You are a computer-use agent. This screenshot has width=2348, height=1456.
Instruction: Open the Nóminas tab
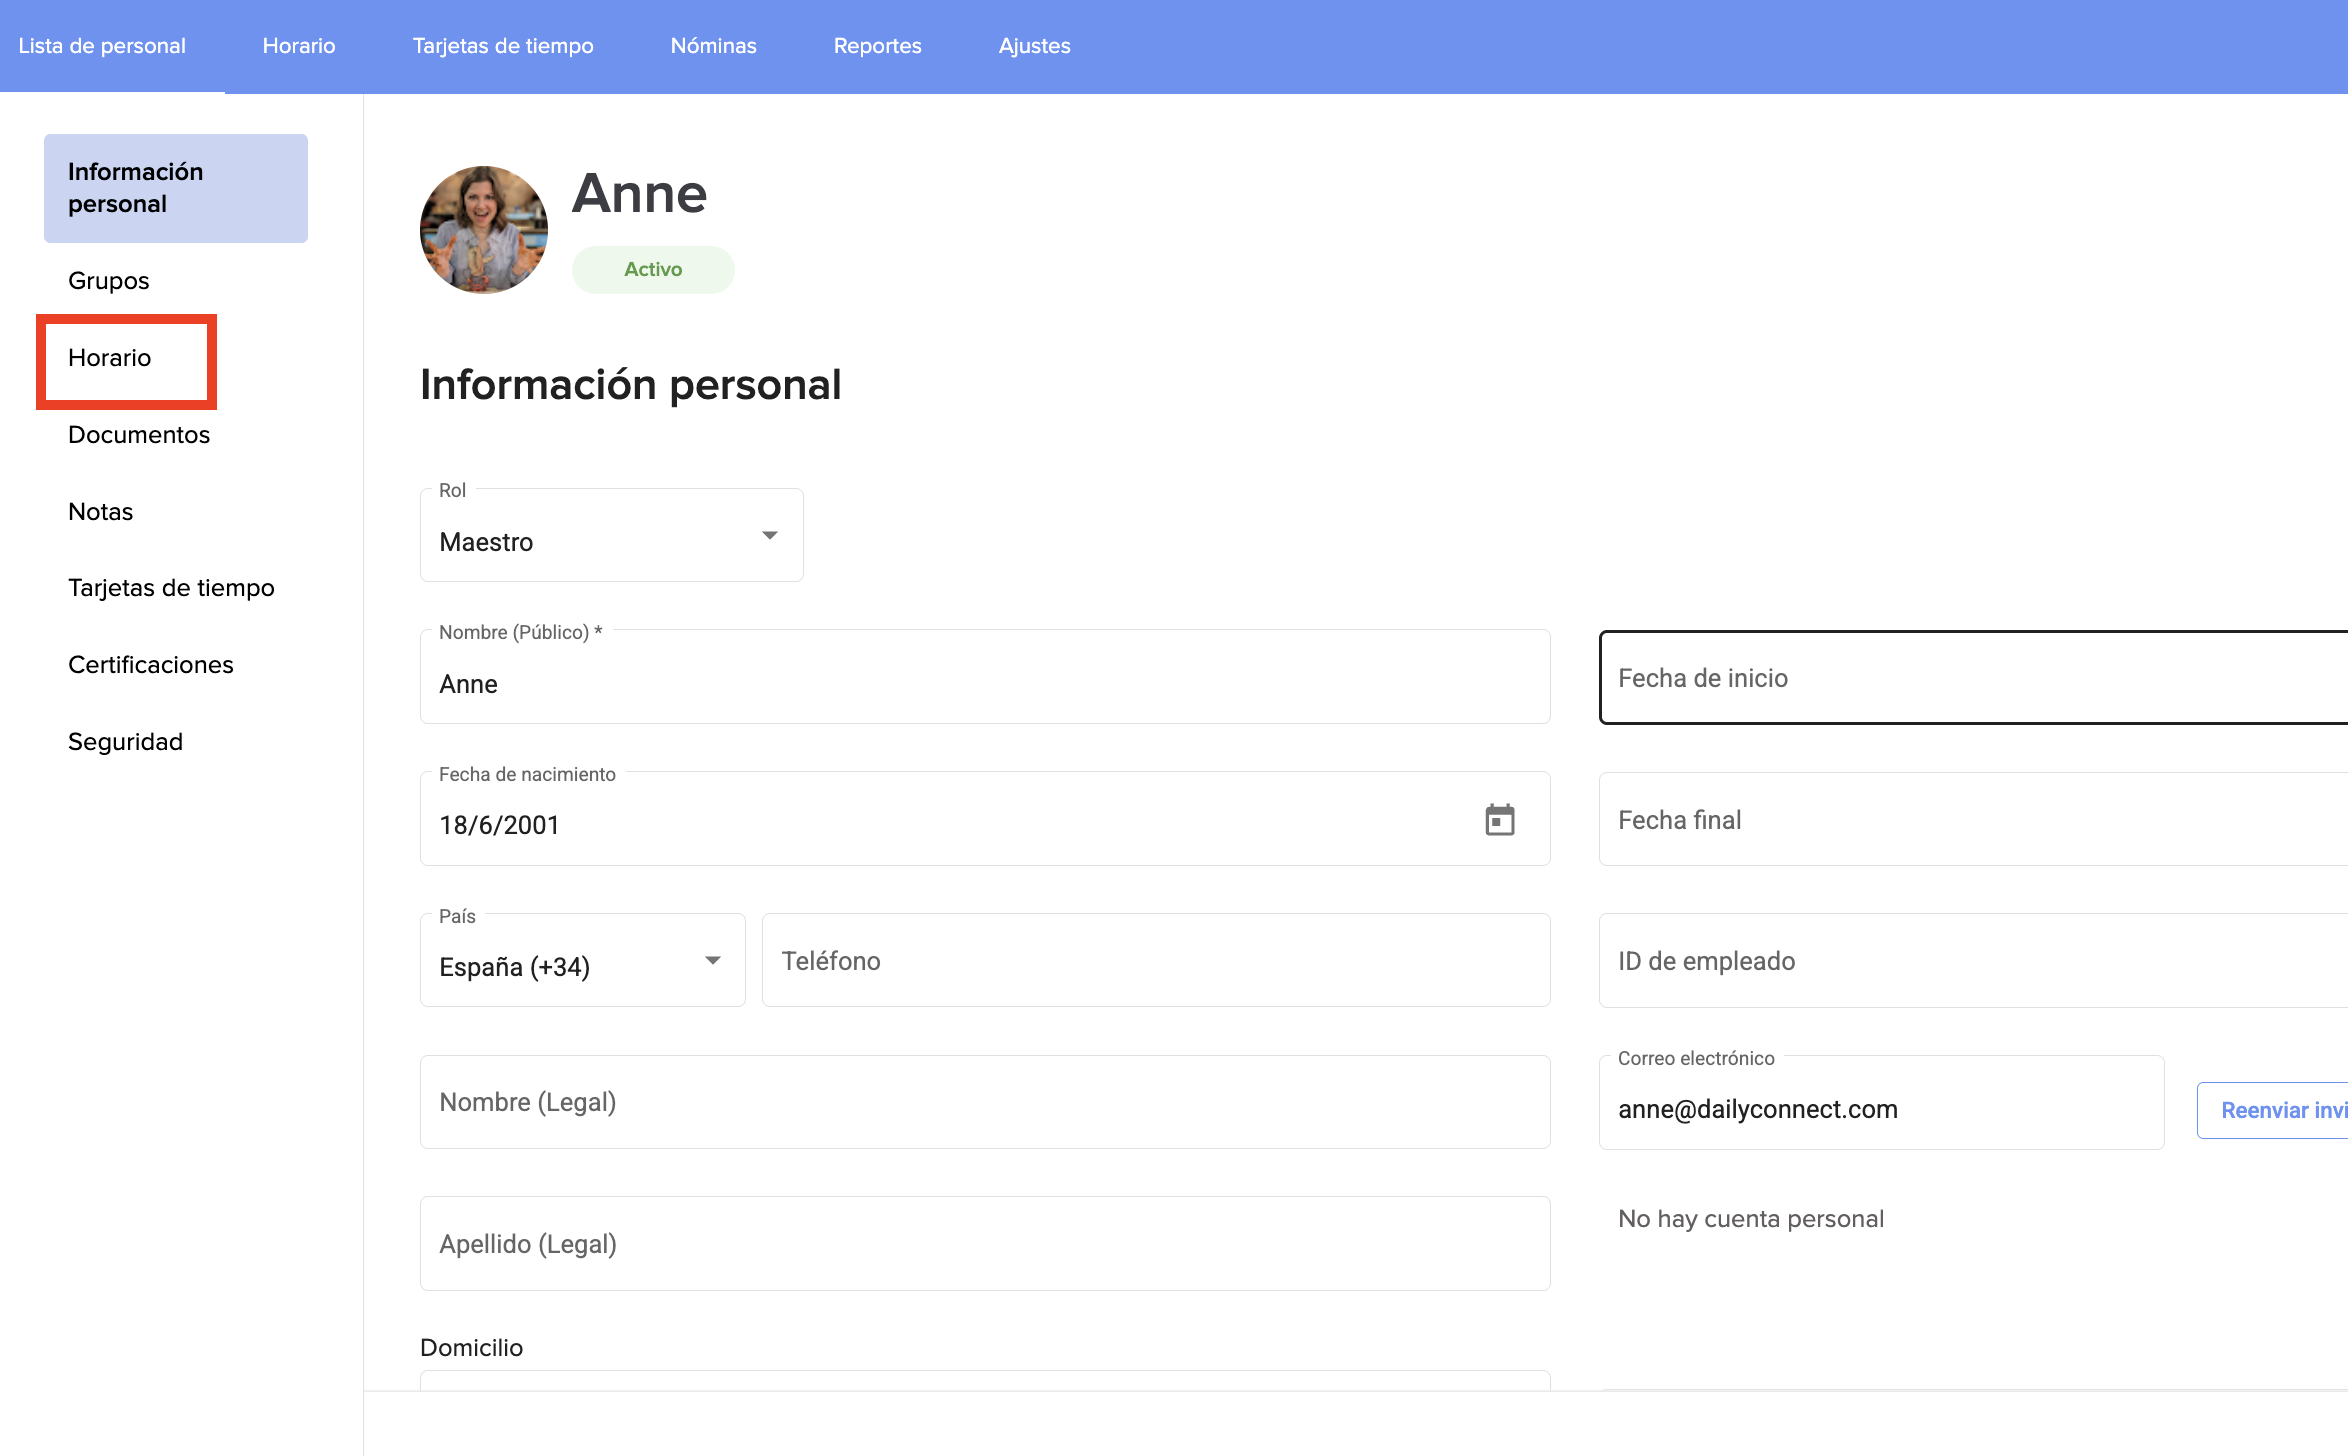coord(713,46)
